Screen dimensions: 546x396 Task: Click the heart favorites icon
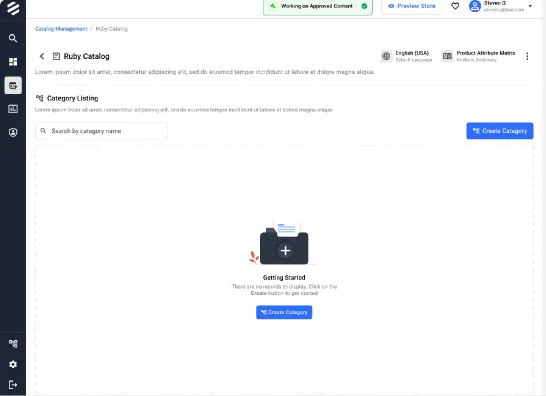click(x=455, y=6)
